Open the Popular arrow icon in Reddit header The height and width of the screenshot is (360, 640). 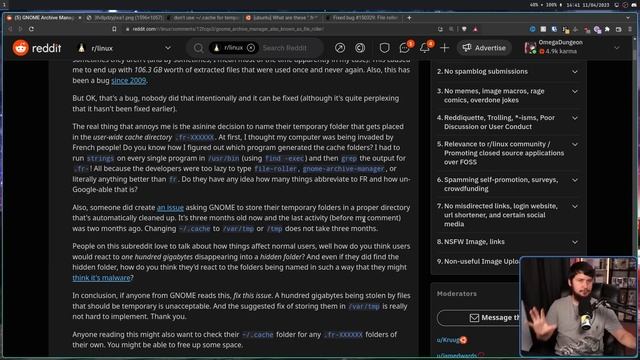(x=340, y=48)
